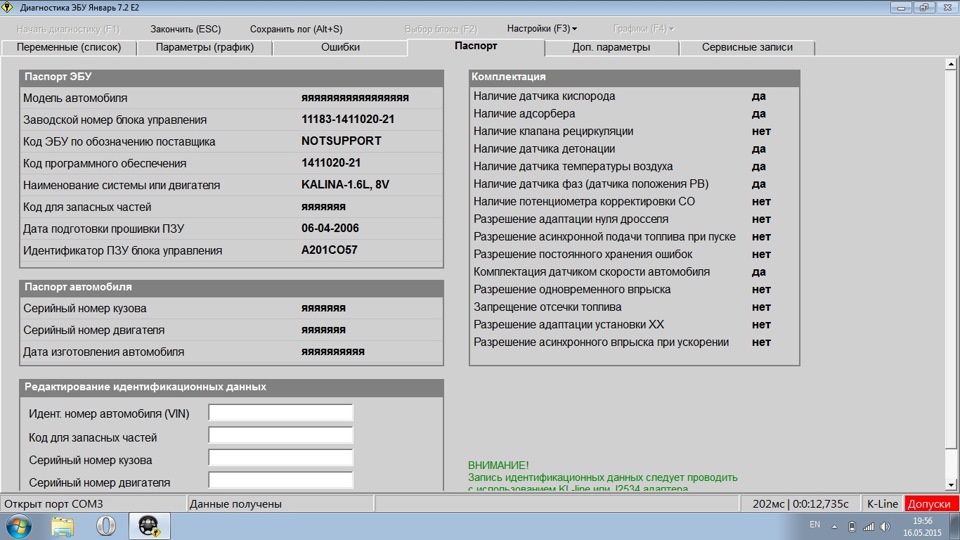Screen dimensions: 960x540
Task: Click the green ВНИМАНИЕ! warning text
Action: (498, 465)
